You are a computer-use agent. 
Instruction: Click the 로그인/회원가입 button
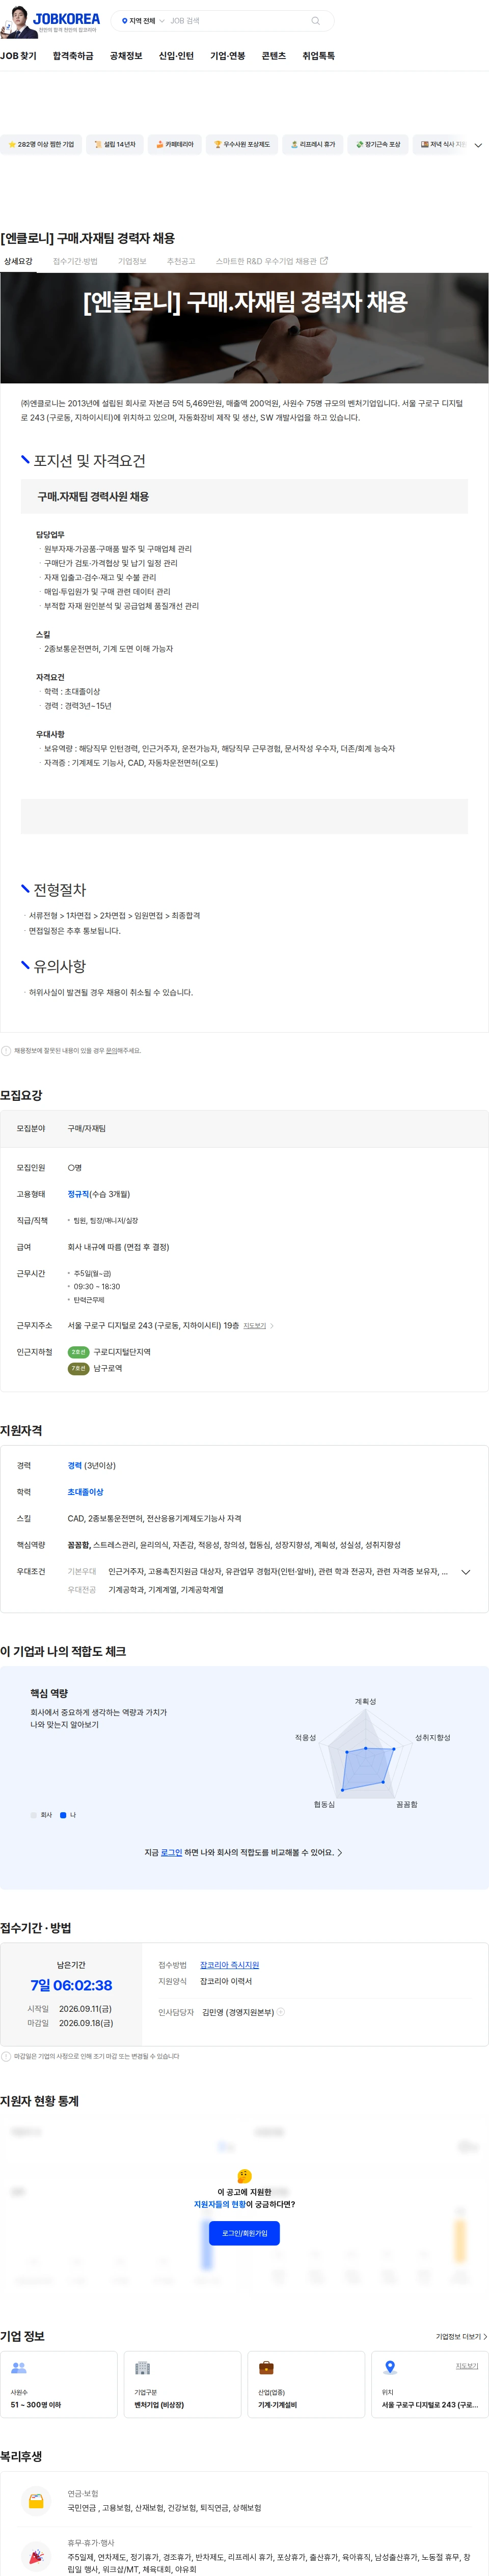click(244, 2233)
